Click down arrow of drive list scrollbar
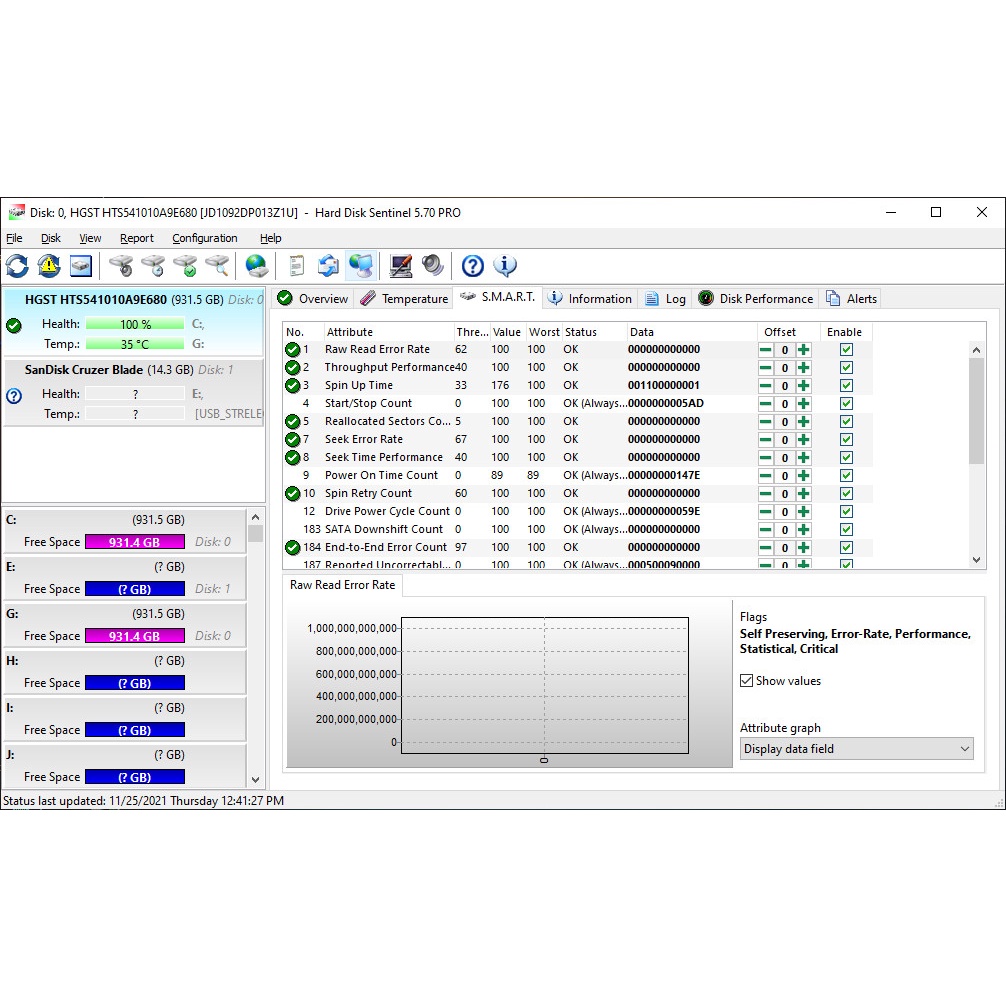1006x1006 pixels. click(255, 780)
